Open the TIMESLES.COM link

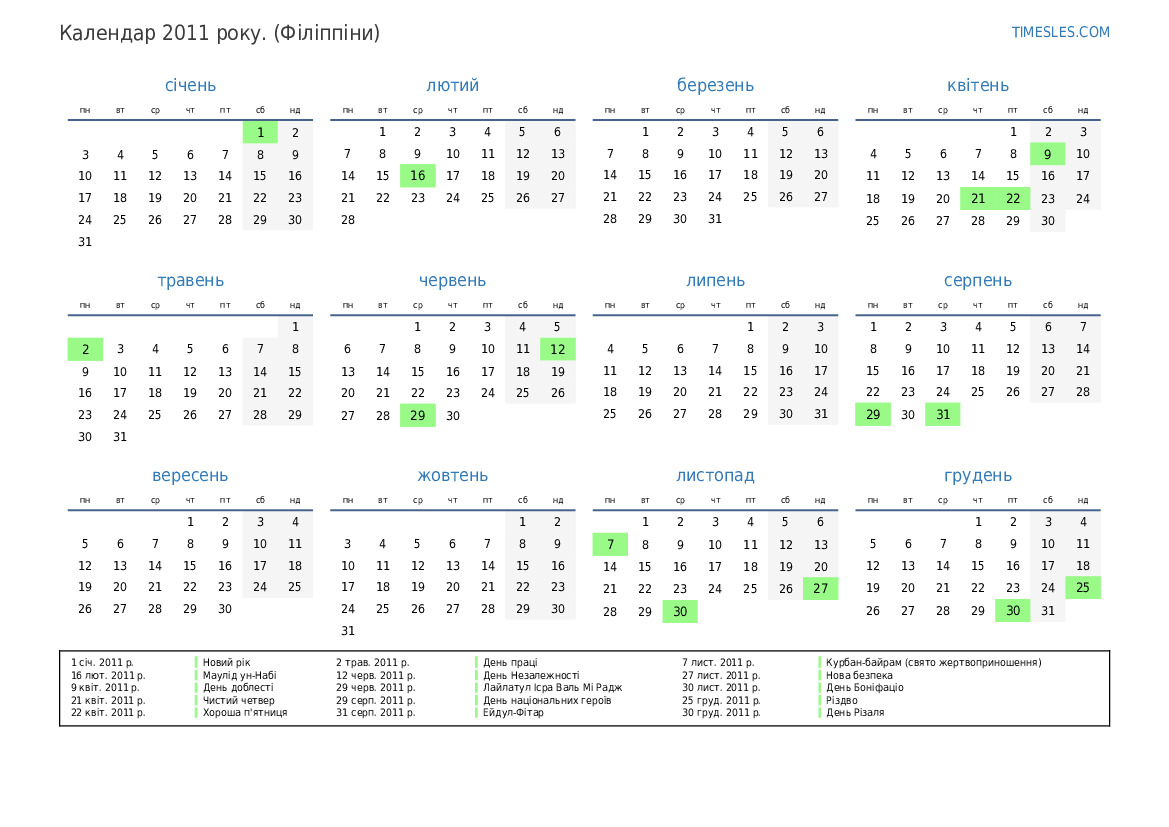click(x=1060, y=32)
